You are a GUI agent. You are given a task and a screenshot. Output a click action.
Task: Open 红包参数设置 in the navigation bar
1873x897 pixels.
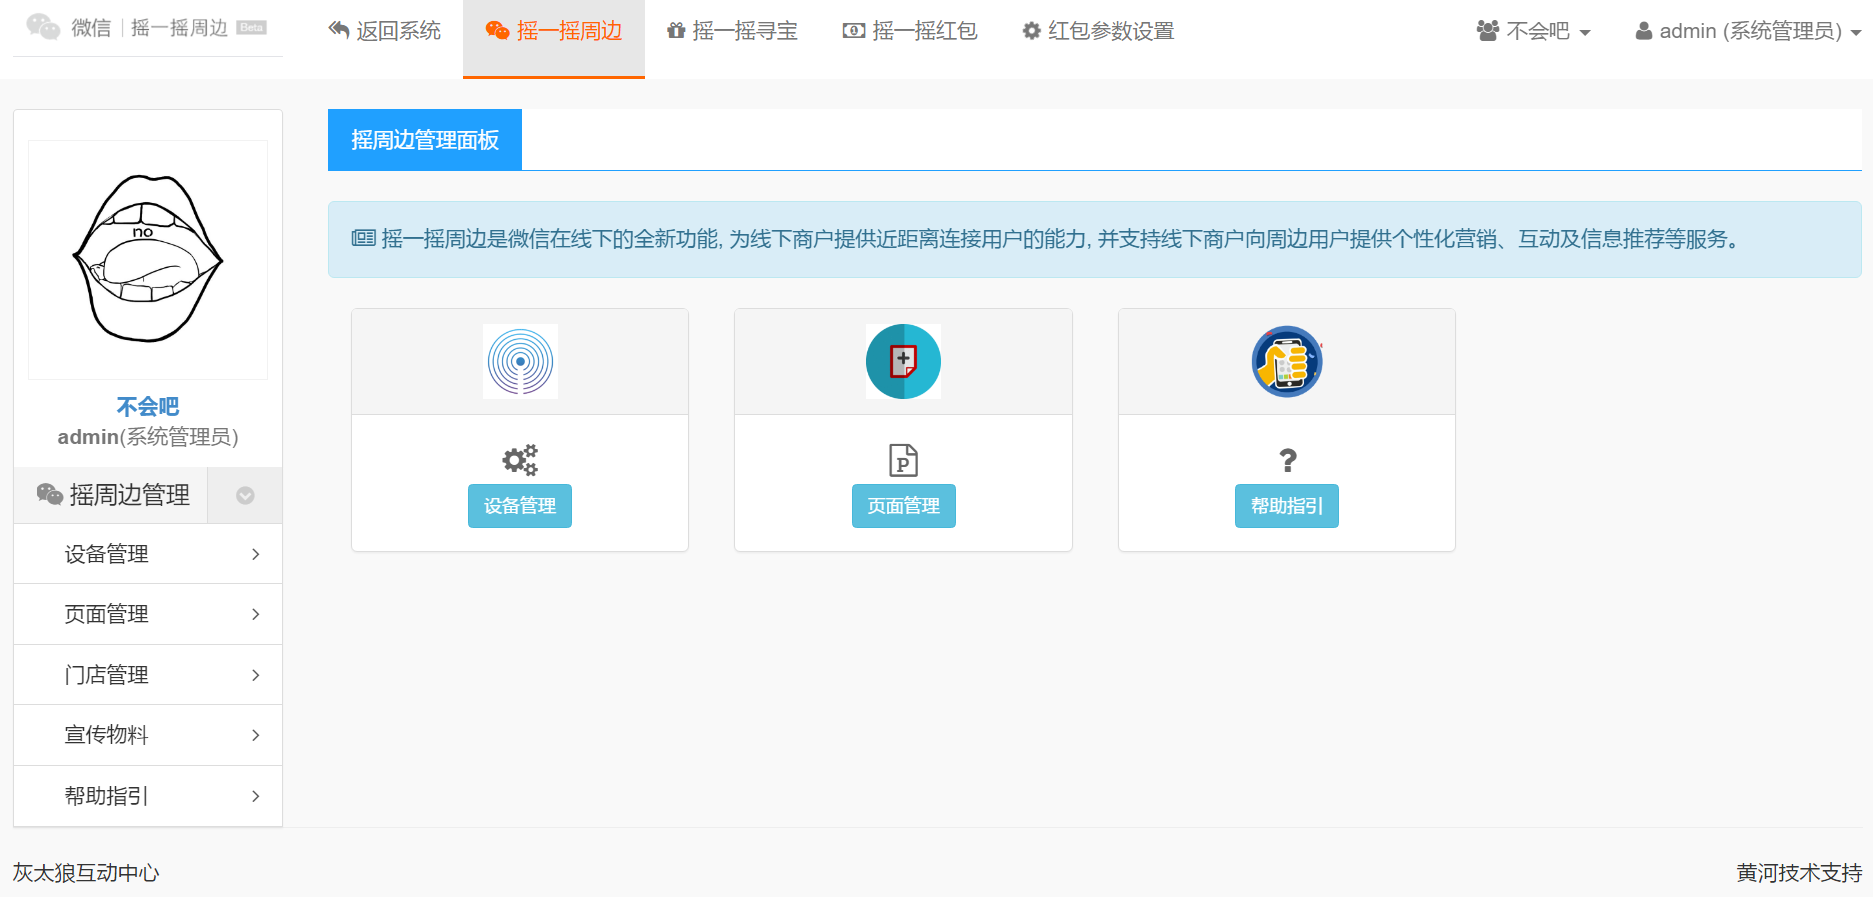(x=1098, y=31)
